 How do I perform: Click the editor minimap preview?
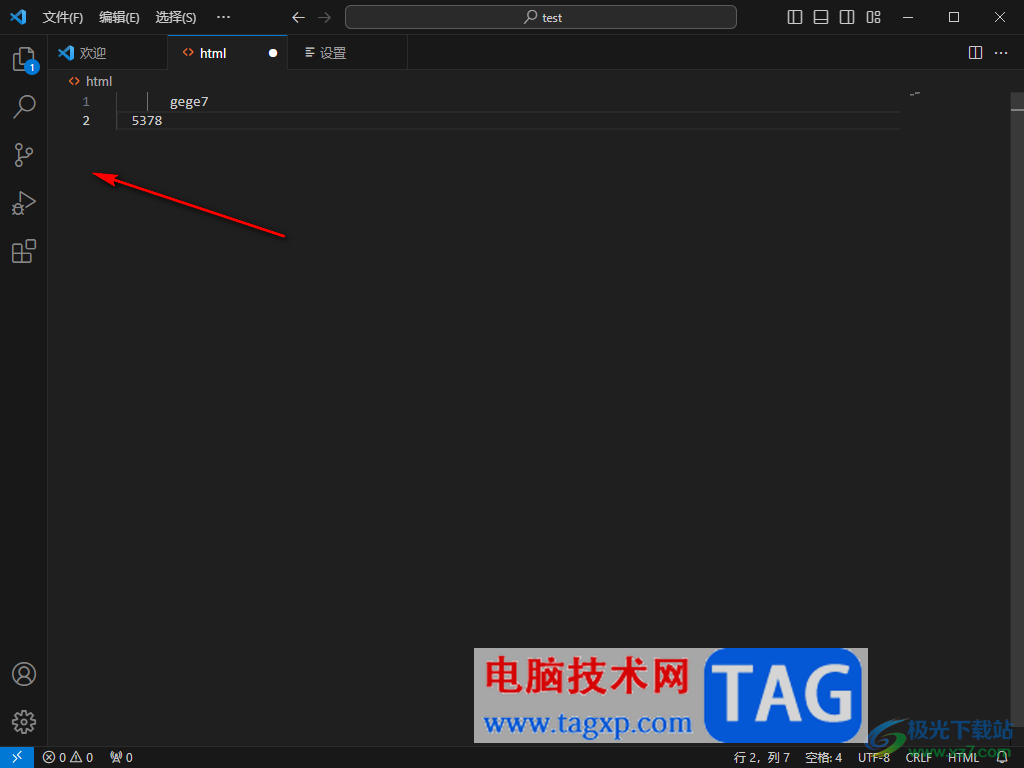point(915,94)
